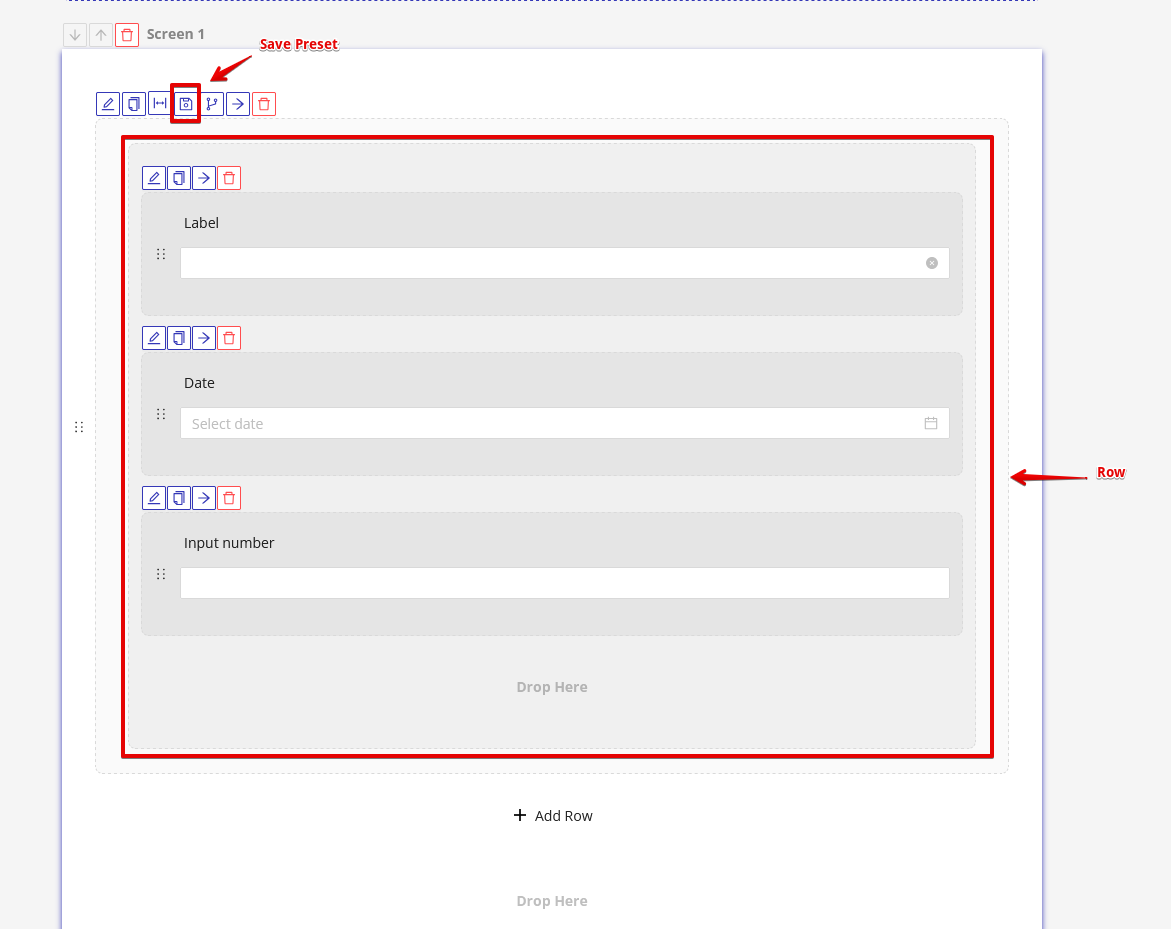The image size is (1171, 929).
Task: Duplicate the row using its copy icon
Action: pos(134,104)
